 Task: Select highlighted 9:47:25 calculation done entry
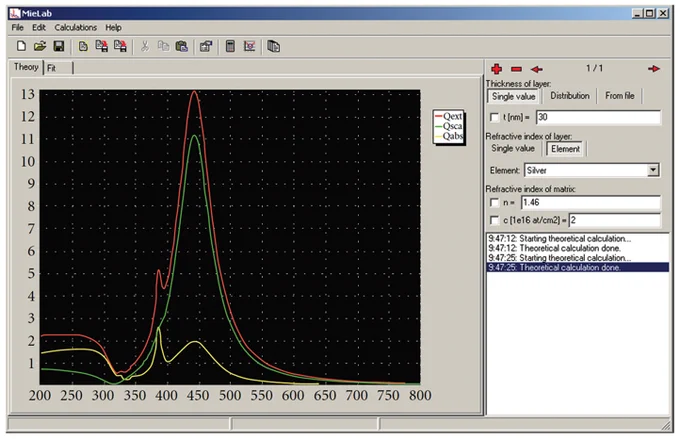point(578,267)
